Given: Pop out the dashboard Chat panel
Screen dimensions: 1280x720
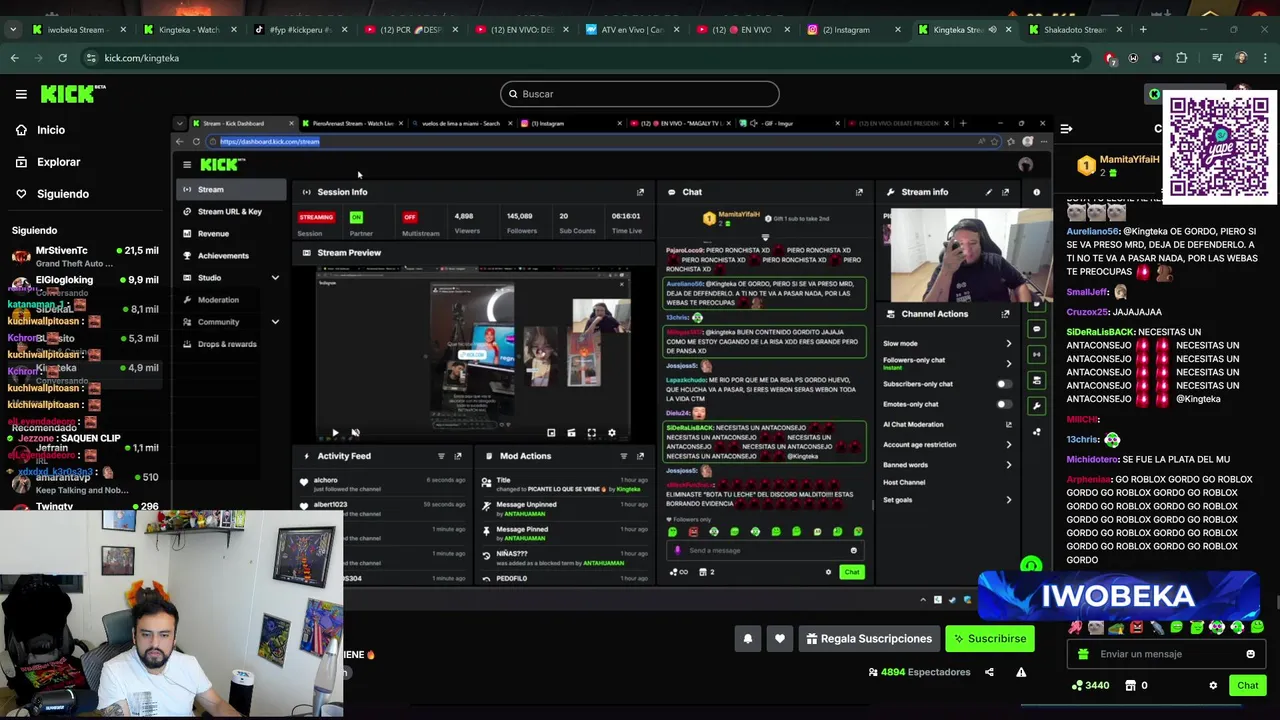Looking at the screenshot, I should pyautogui.click(x=859, y=191).
